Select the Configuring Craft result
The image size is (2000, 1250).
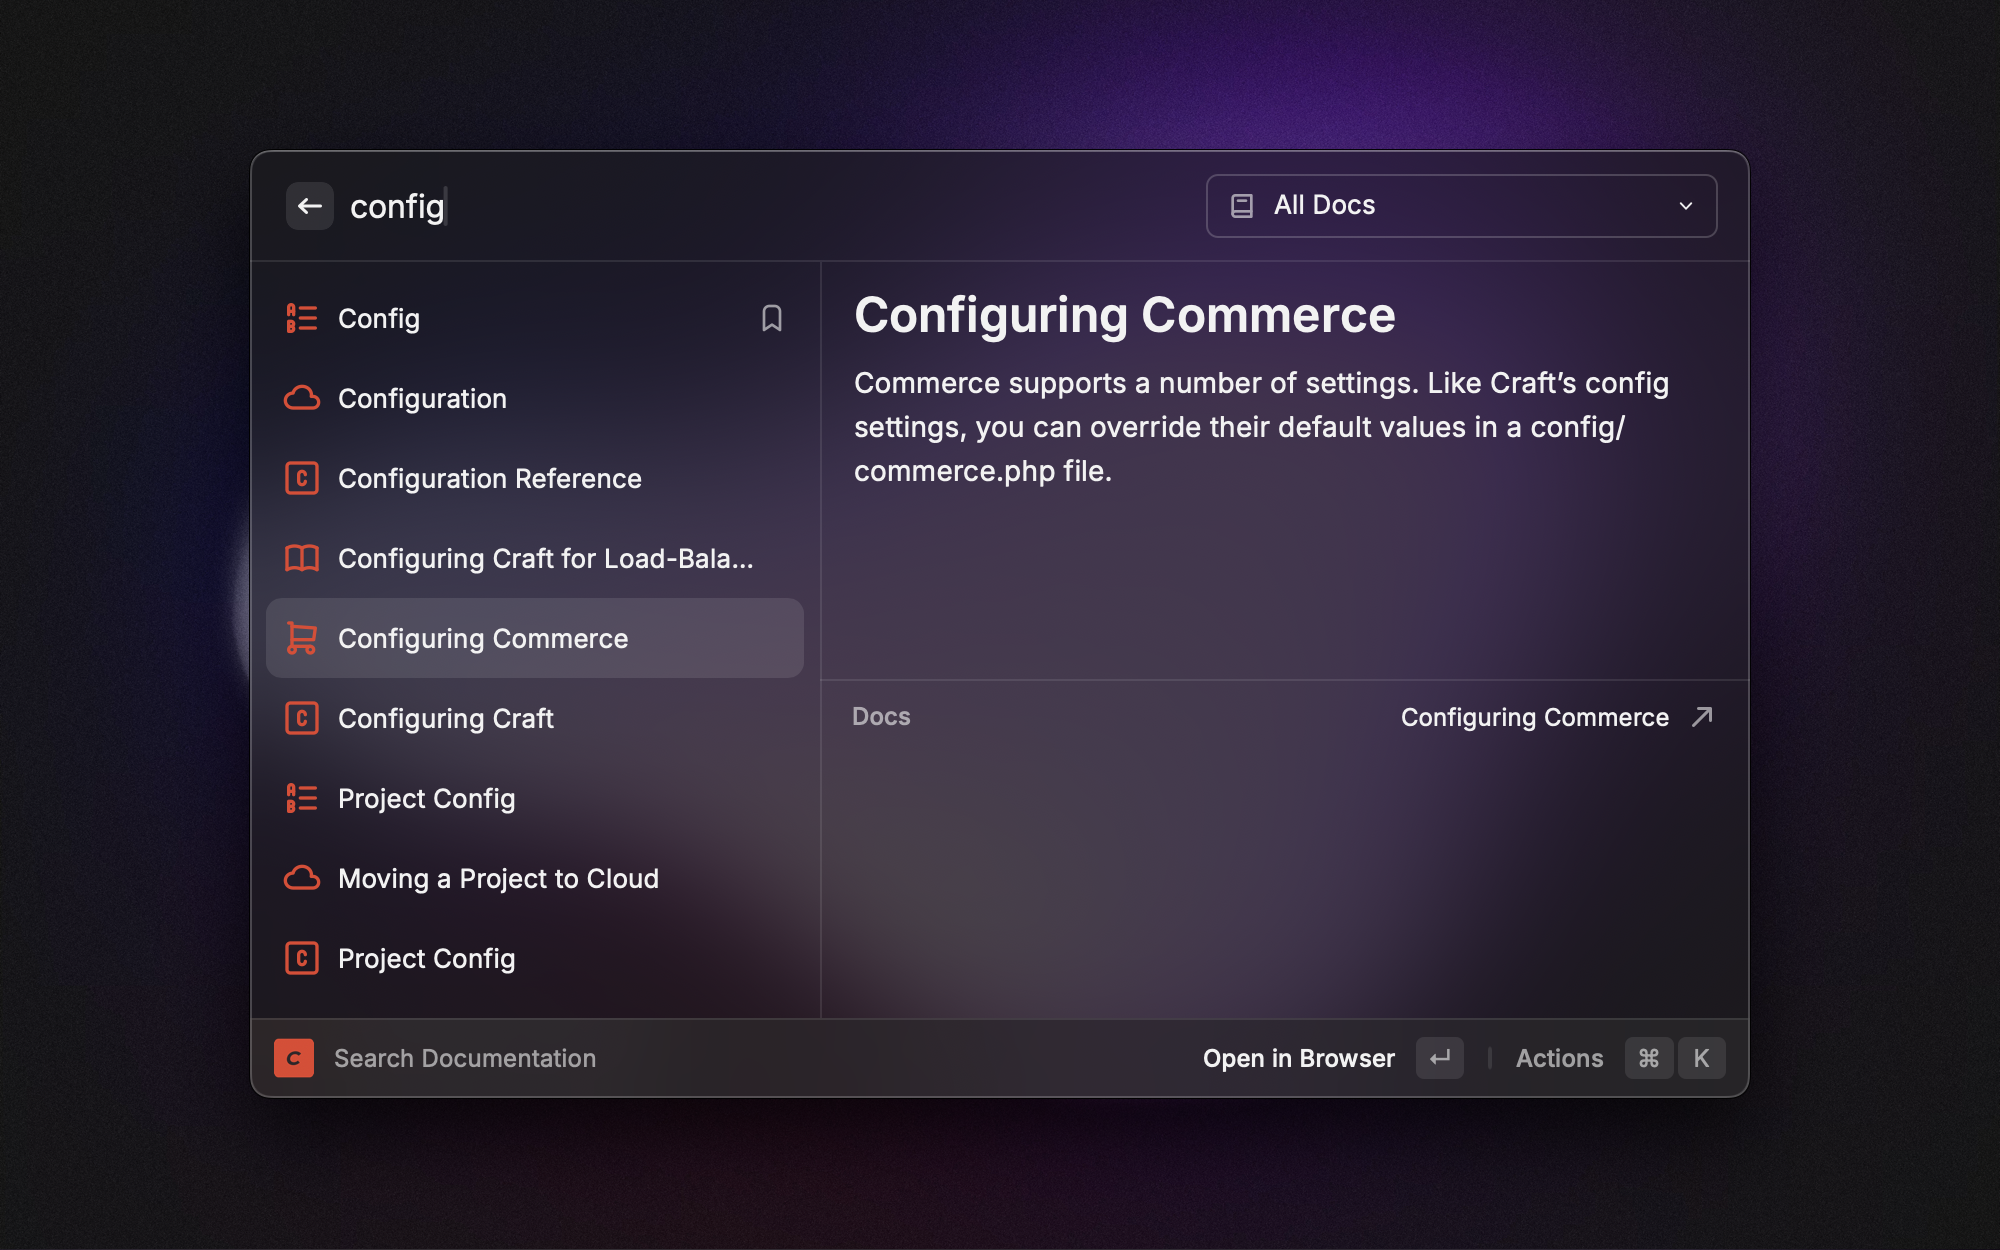pyautogui.click(x=445, y=718)
